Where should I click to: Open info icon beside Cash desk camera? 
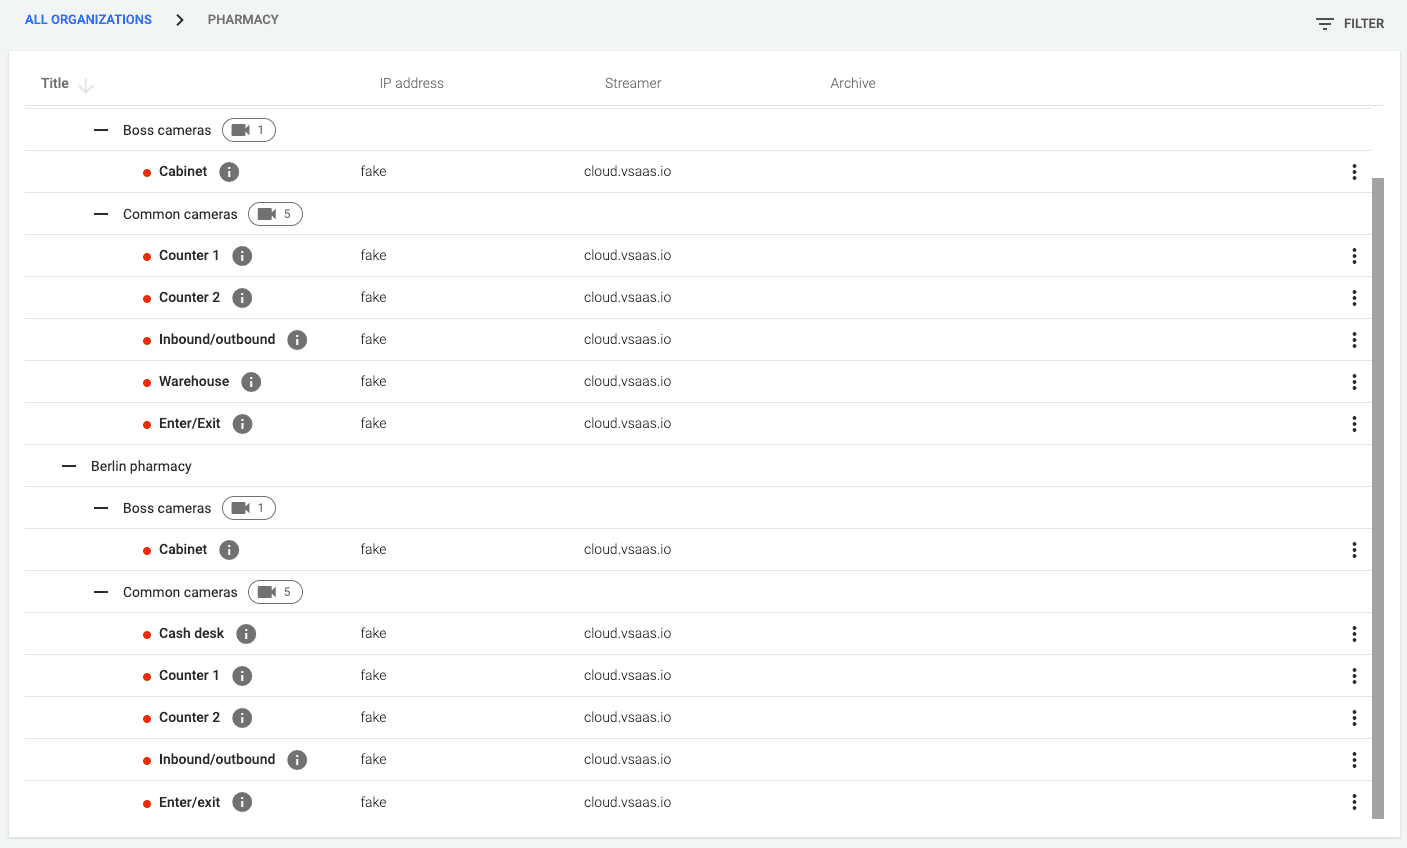(x=246, y=634)
